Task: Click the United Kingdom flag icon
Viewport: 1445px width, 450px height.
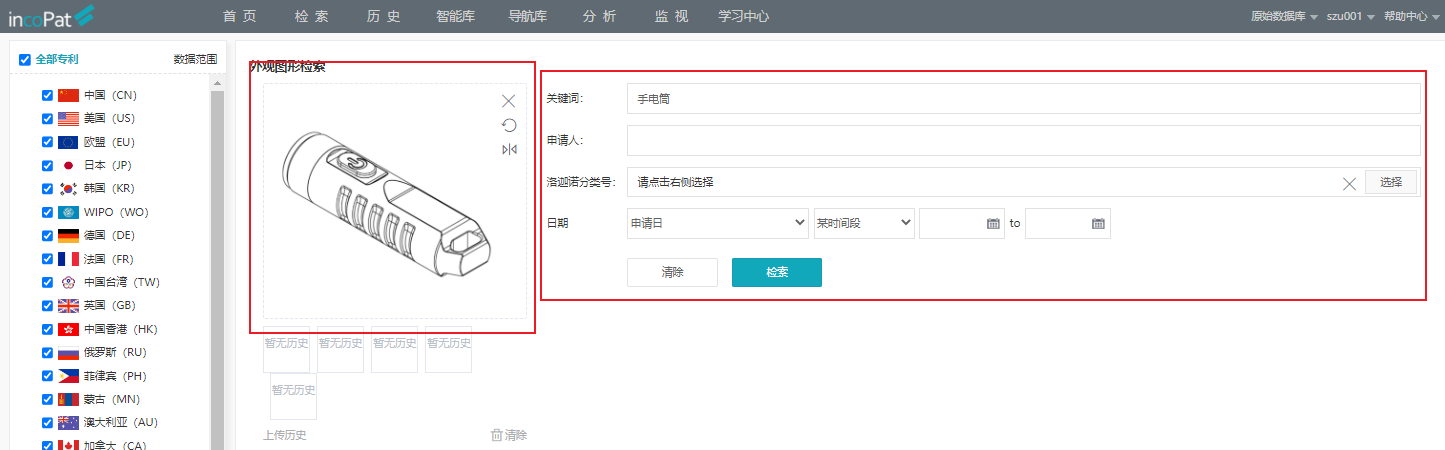Action: (x=68, y=306)
